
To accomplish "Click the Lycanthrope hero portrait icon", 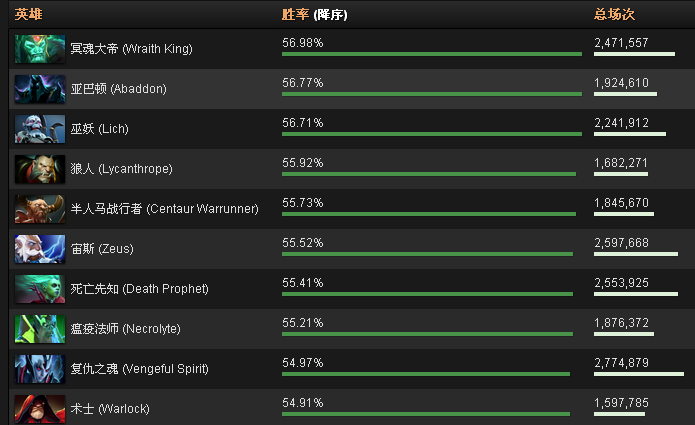I will (x=40, y=169).
